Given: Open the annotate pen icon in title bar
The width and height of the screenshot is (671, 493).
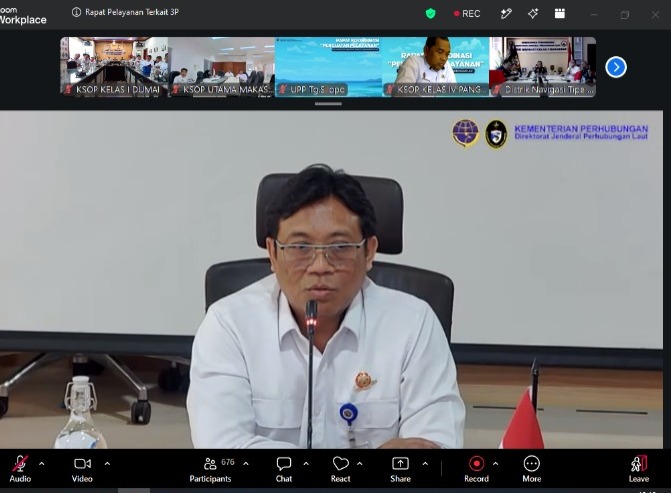Looking at the screenshot, I should click(x=506, y=14).
